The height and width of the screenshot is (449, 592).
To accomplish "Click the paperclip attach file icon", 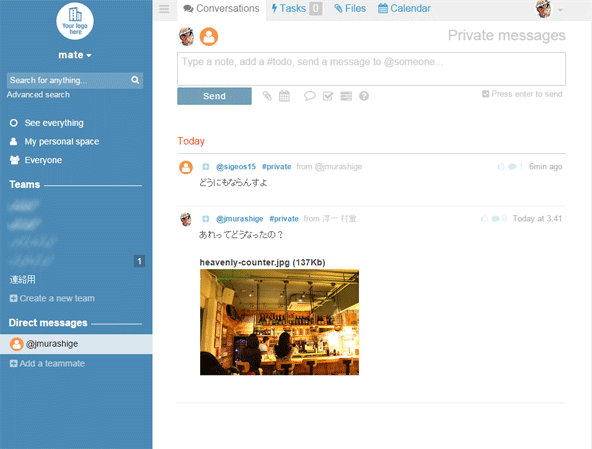I will point(267,96).
